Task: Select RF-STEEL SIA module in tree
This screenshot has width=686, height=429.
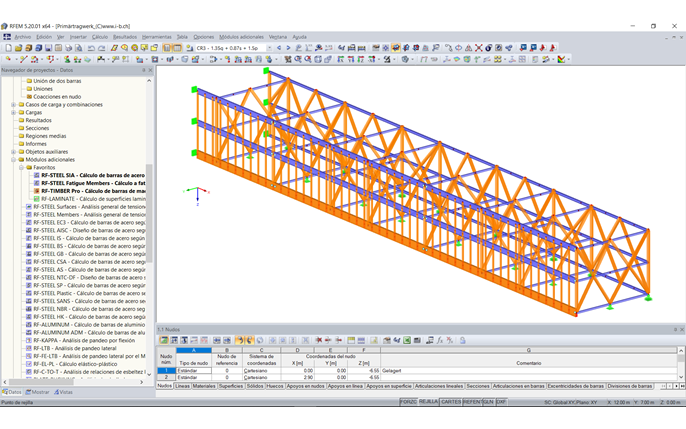Action: [x=89, y=175]
